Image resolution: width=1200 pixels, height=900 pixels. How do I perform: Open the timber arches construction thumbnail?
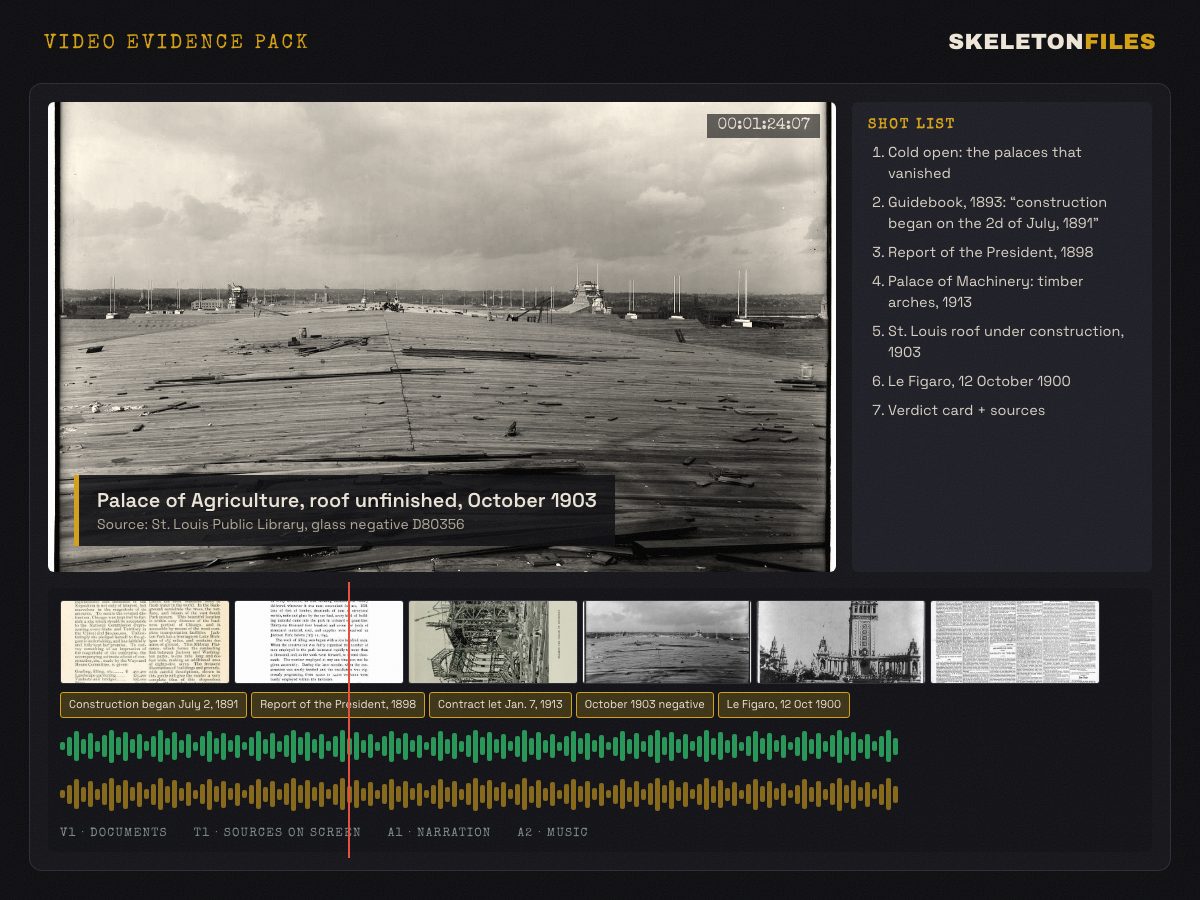(493, 642)
